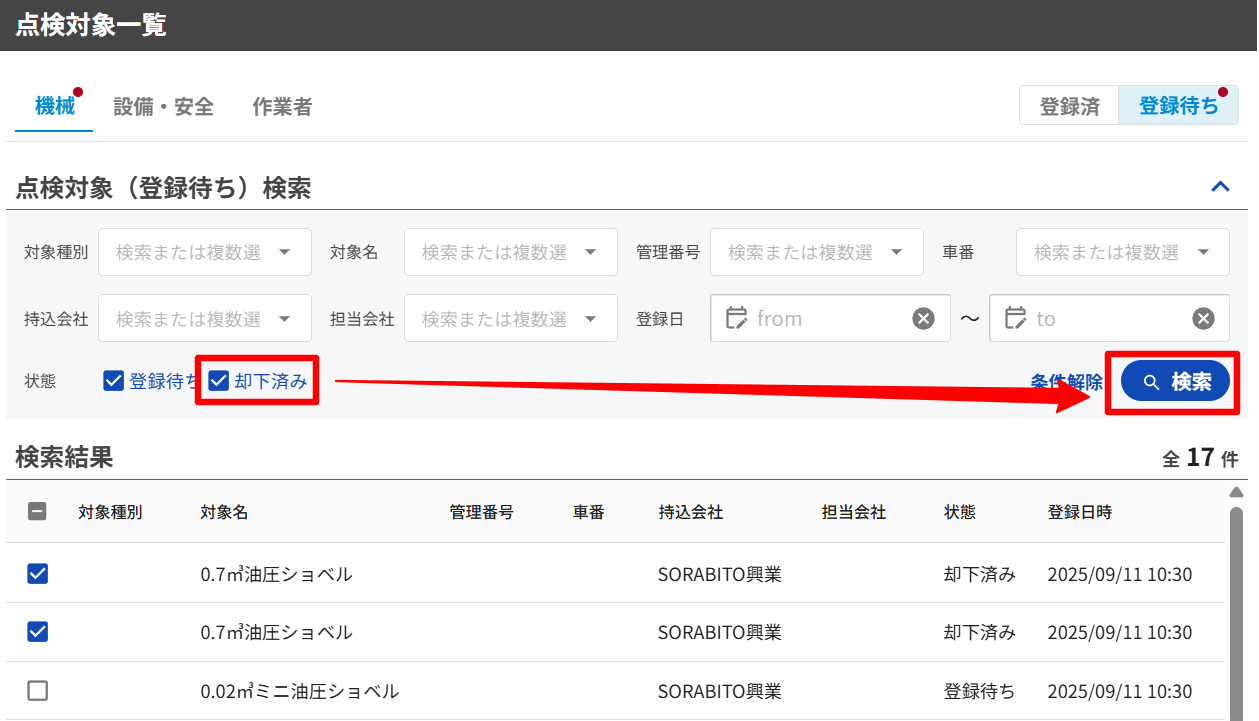Uncheck the 登録待ち status checkbox
Viewport: 1259px width, 721px height.
[x=114, y=381]
